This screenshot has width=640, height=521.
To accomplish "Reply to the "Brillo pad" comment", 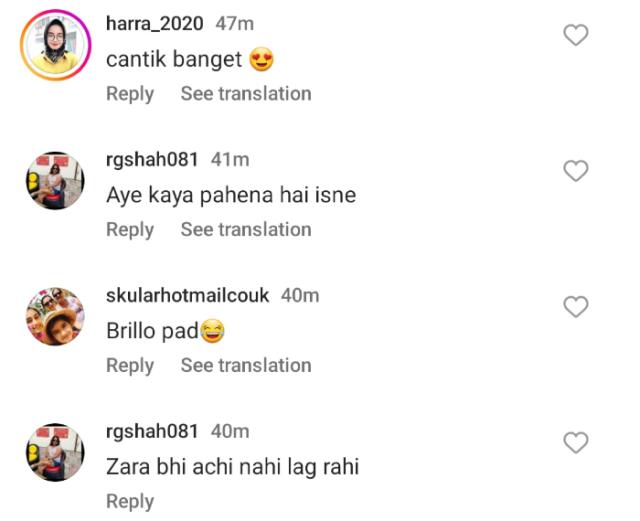I will click(x=130, y=365).
